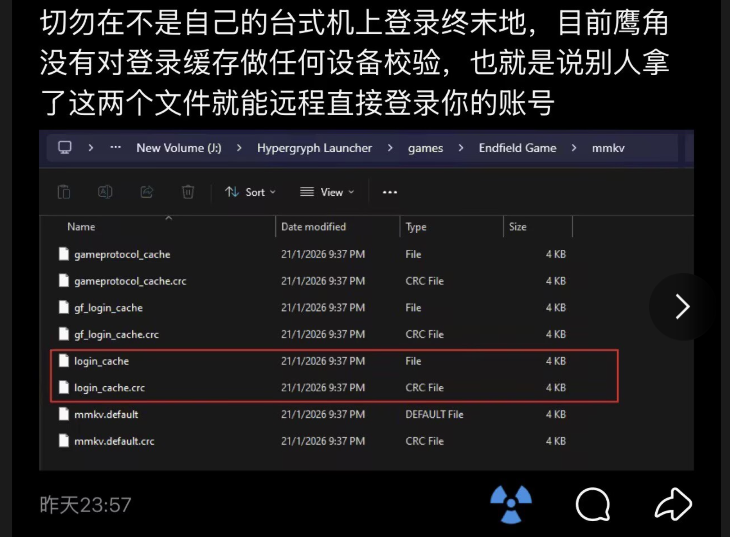
Task: Select the mmkv.default file
Action: click(106, 414)
